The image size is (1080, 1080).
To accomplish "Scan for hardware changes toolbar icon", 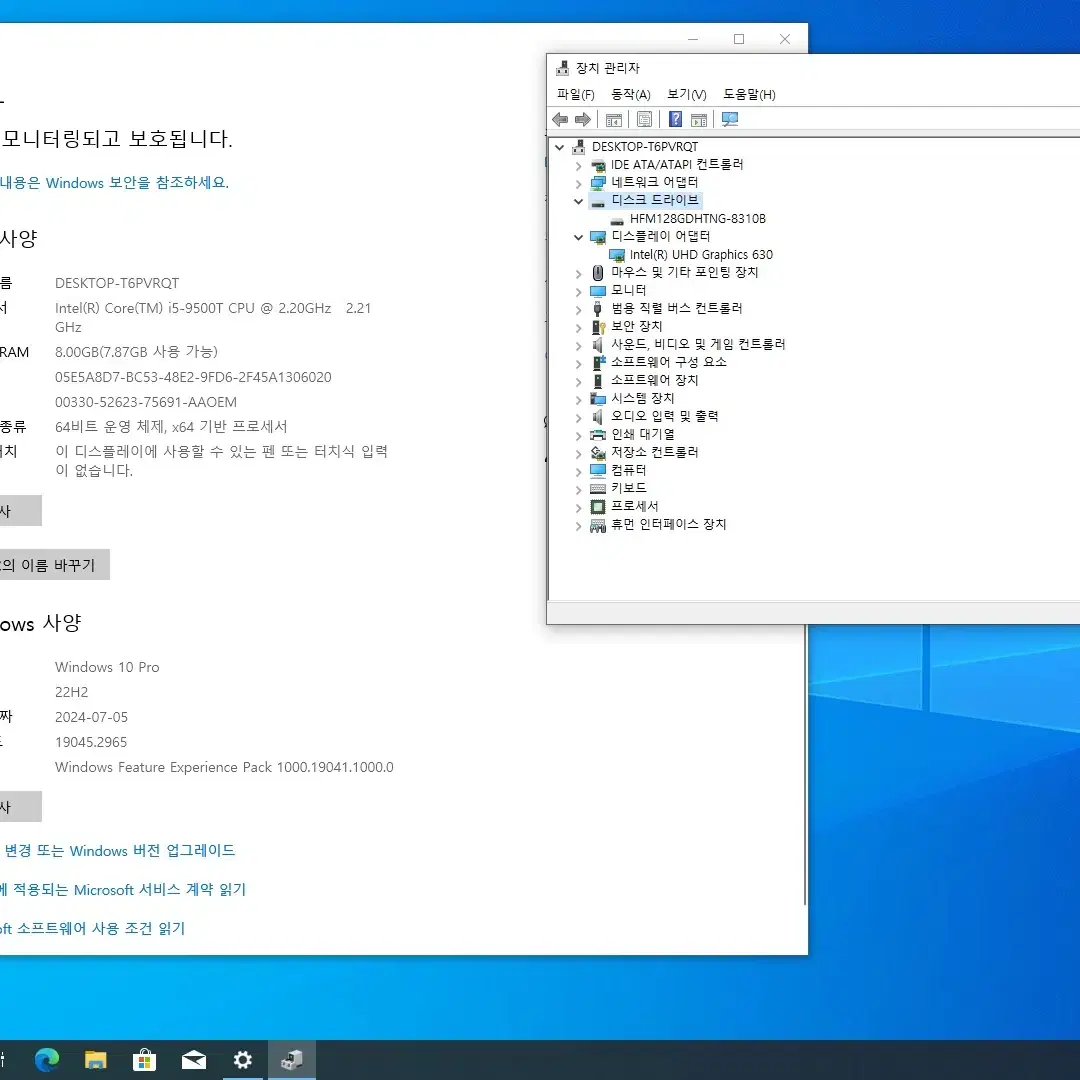I will pyautogui.click(x=729, y=119).
